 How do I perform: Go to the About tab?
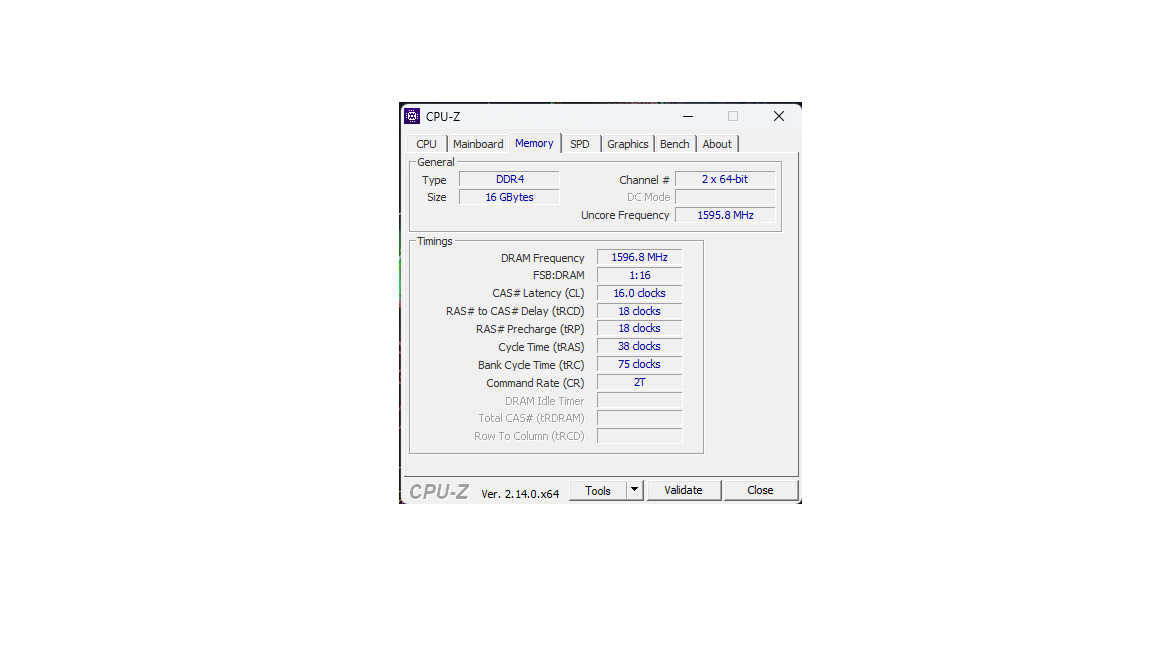[717, 144]
